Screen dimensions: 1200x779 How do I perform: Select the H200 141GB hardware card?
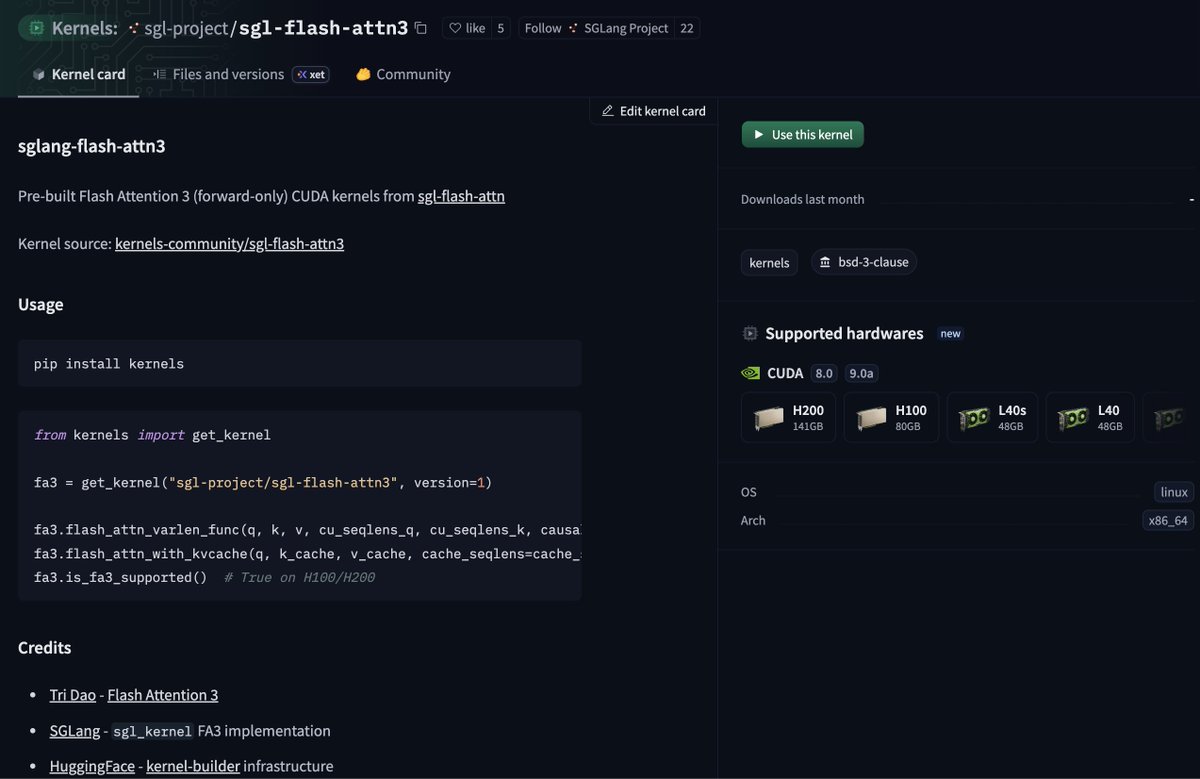click(x=788, y=417)
